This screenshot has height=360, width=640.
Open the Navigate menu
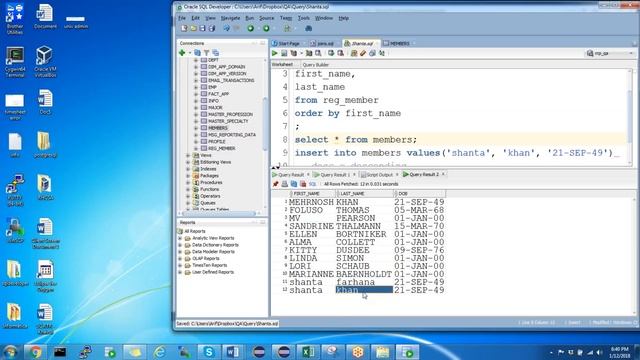coord(230,18)
